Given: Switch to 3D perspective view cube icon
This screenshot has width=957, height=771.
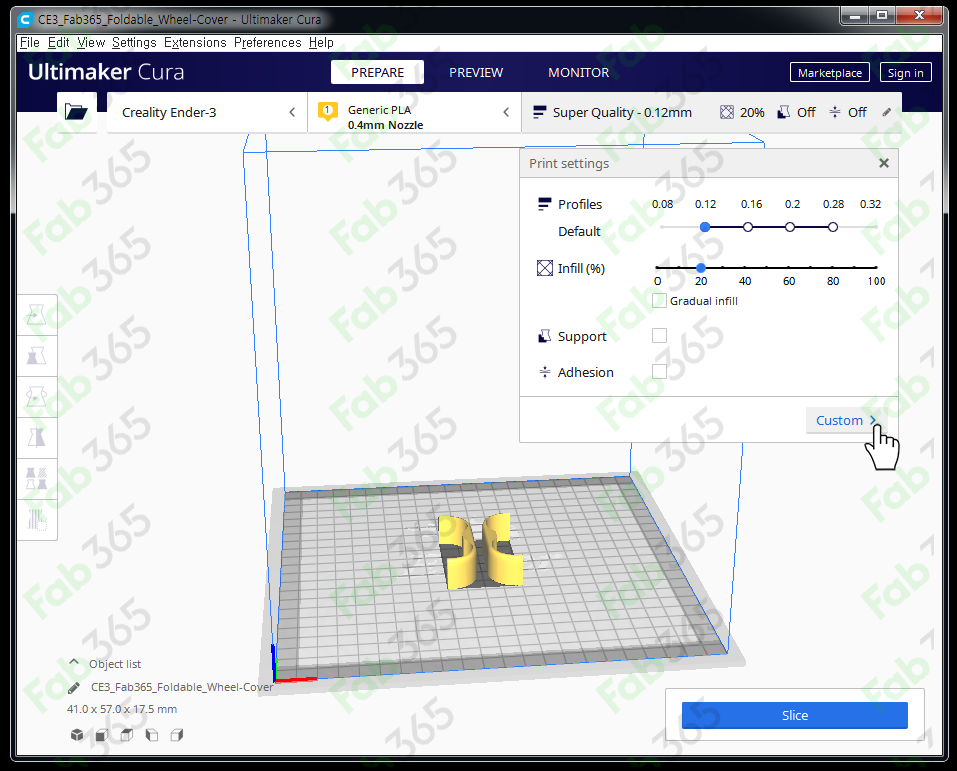Looking at the screenshot, I should tap(77, 734).
